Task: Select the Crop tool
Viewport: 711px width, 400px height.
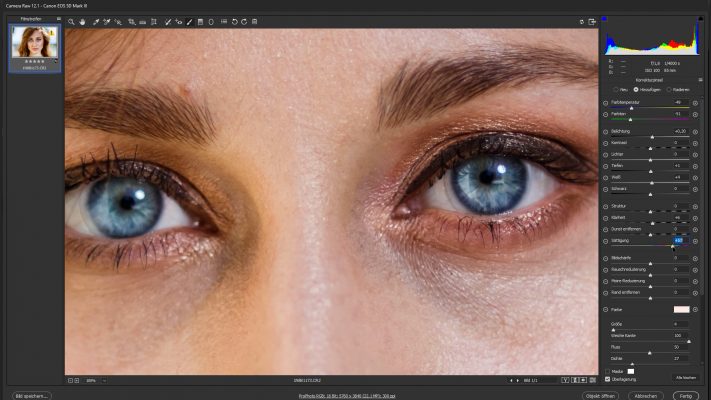Action: (x=131, y=21)
